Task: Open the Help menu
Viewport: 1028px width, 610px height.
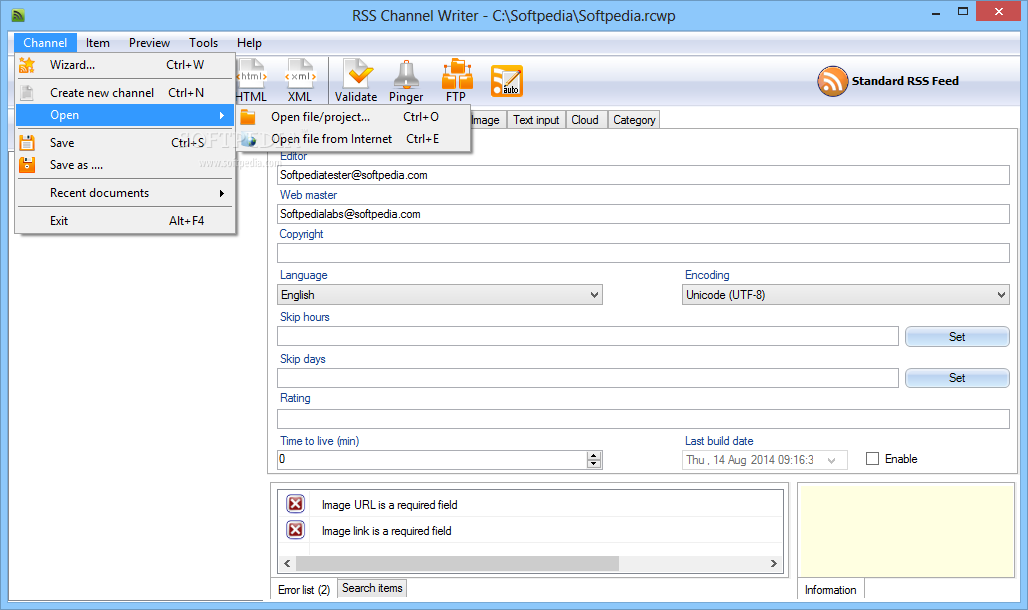Action: [249, 43]
